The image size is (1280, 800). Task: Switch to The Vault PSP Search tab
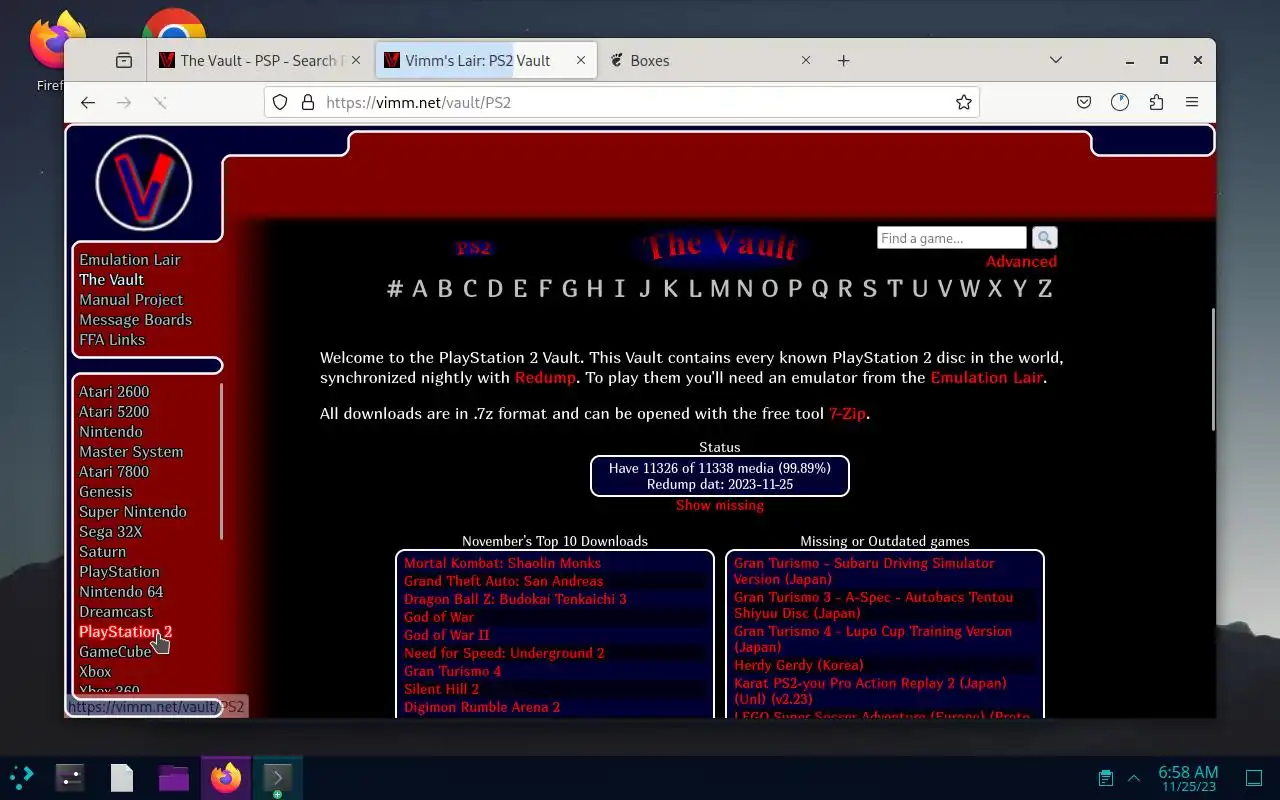point(258,61)
